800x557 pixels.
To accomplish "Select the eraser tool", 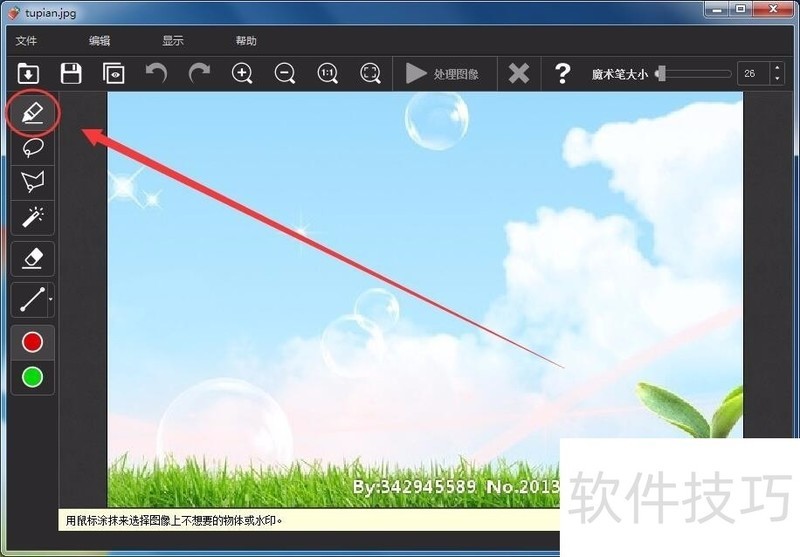I will click(x=33, y=259).
